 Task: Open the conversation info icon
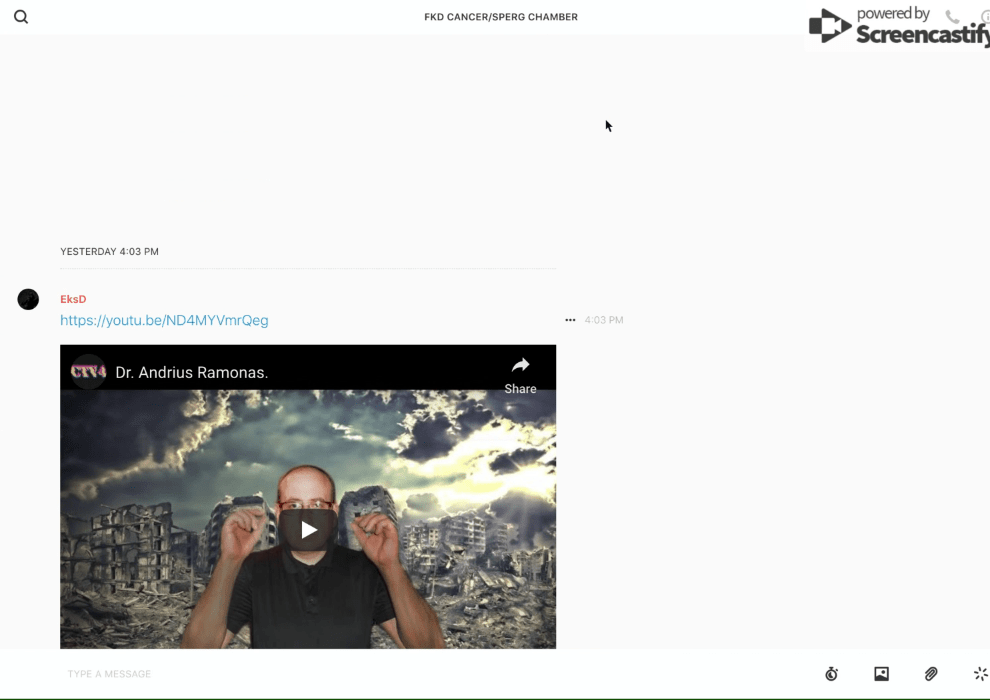pos(984,17)
